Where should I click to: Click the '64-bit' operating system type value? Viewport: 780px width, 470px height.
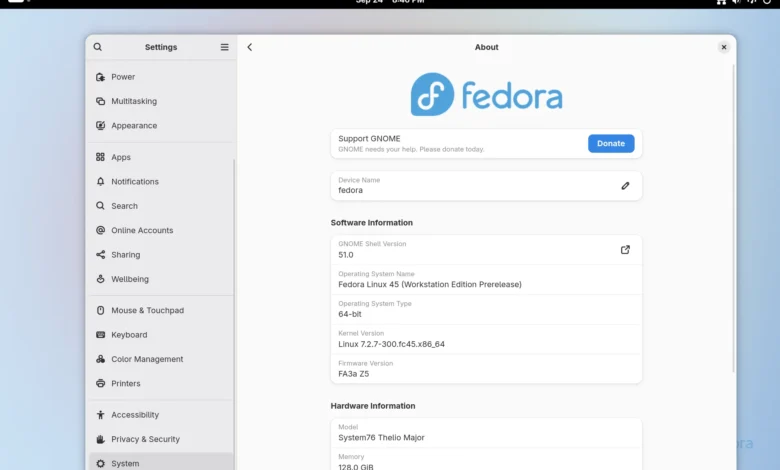pyautogui.click(x=350, y=314)
